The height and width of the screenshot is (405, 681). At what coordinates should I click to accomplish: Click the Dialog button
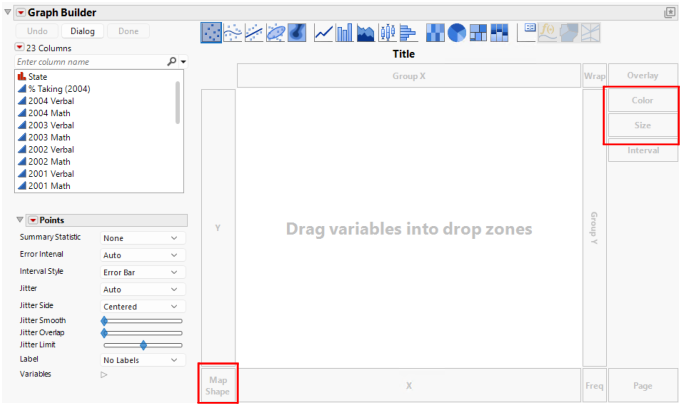pyautogui.click(x=83, y=31)
